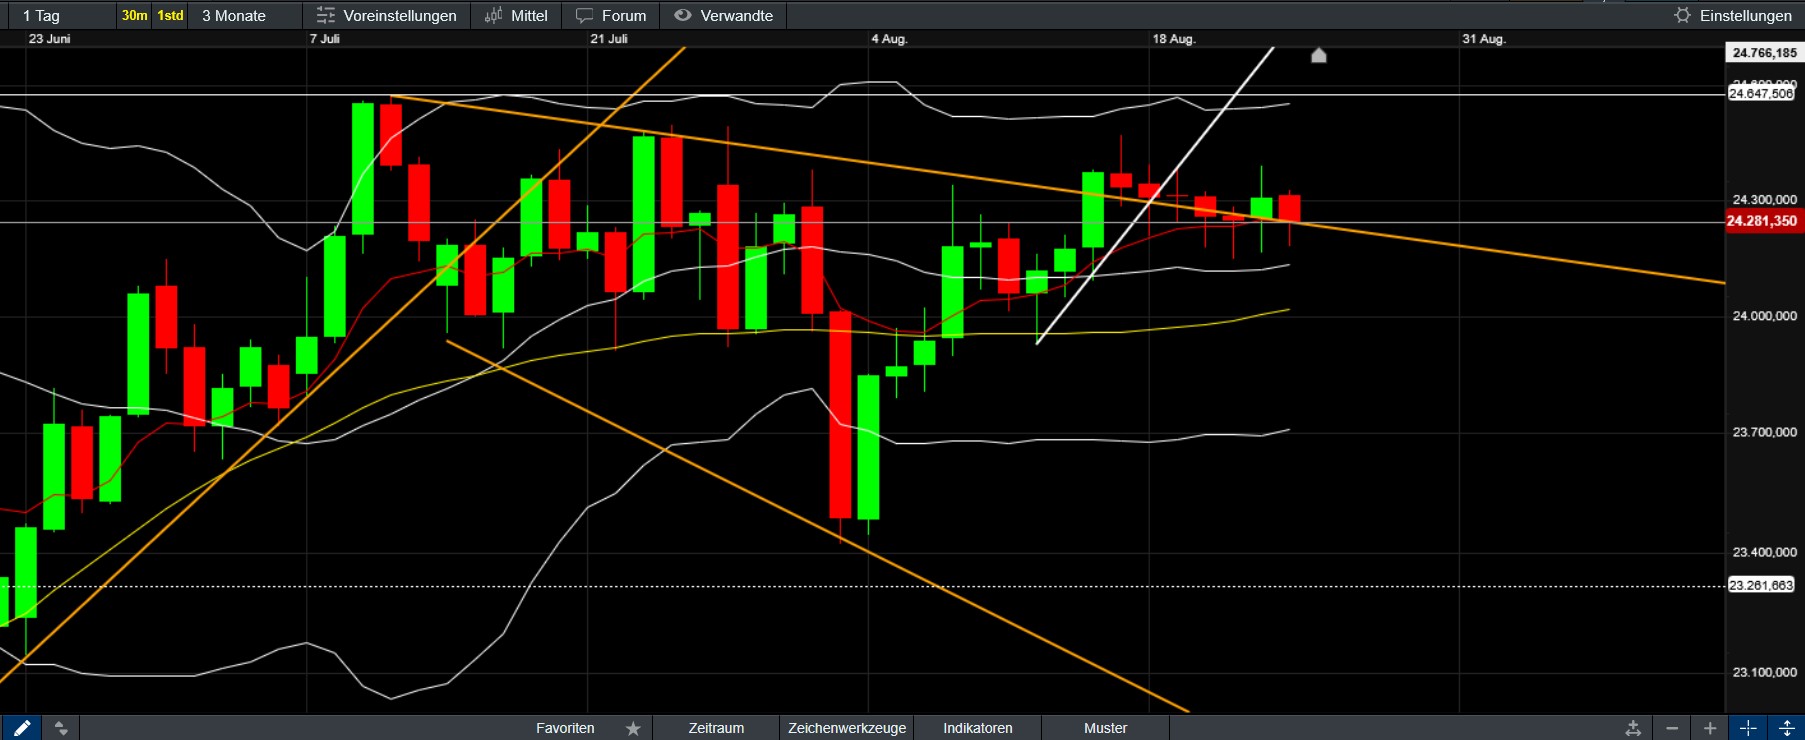Switch to the 1std interval
Viewport: 1805px width, 740px height.
click(170, 15)
